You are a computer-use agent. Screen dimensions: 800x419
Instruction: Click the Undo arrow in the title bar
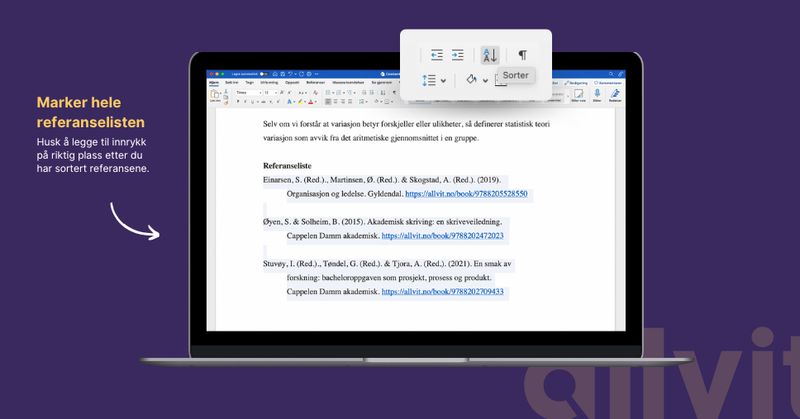[290, 74]
